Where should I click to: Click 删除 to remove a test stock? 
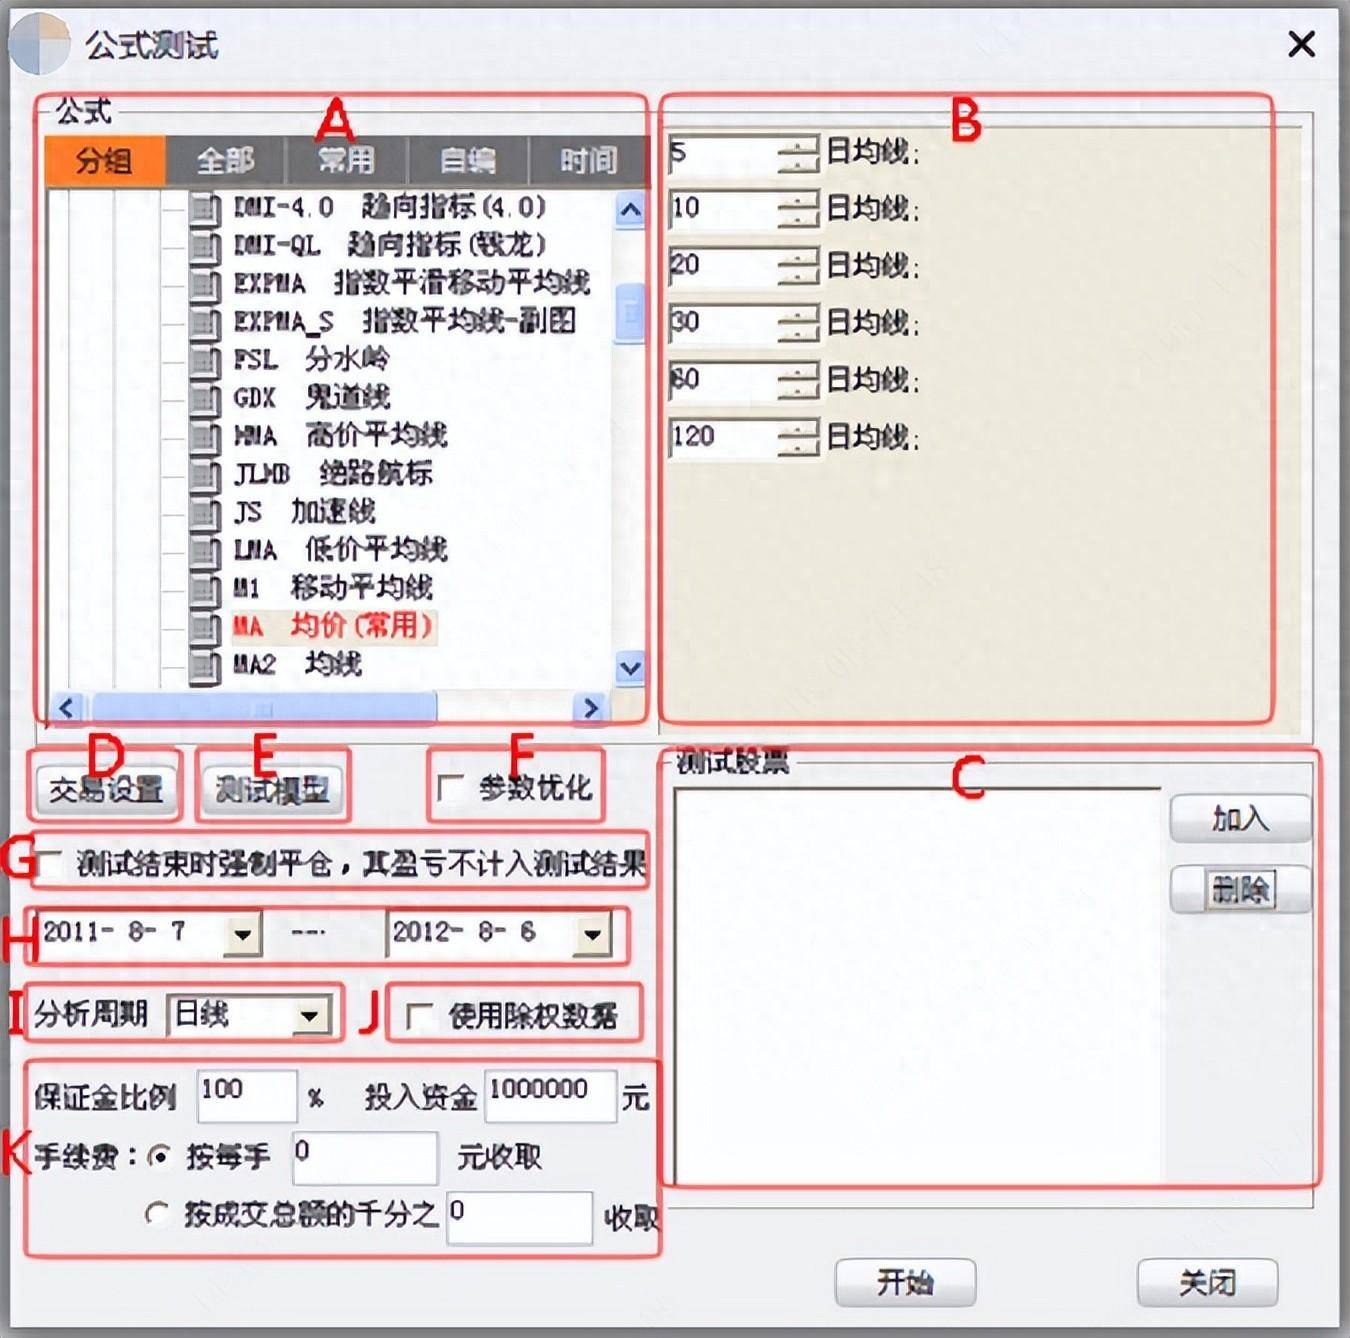1241,889
